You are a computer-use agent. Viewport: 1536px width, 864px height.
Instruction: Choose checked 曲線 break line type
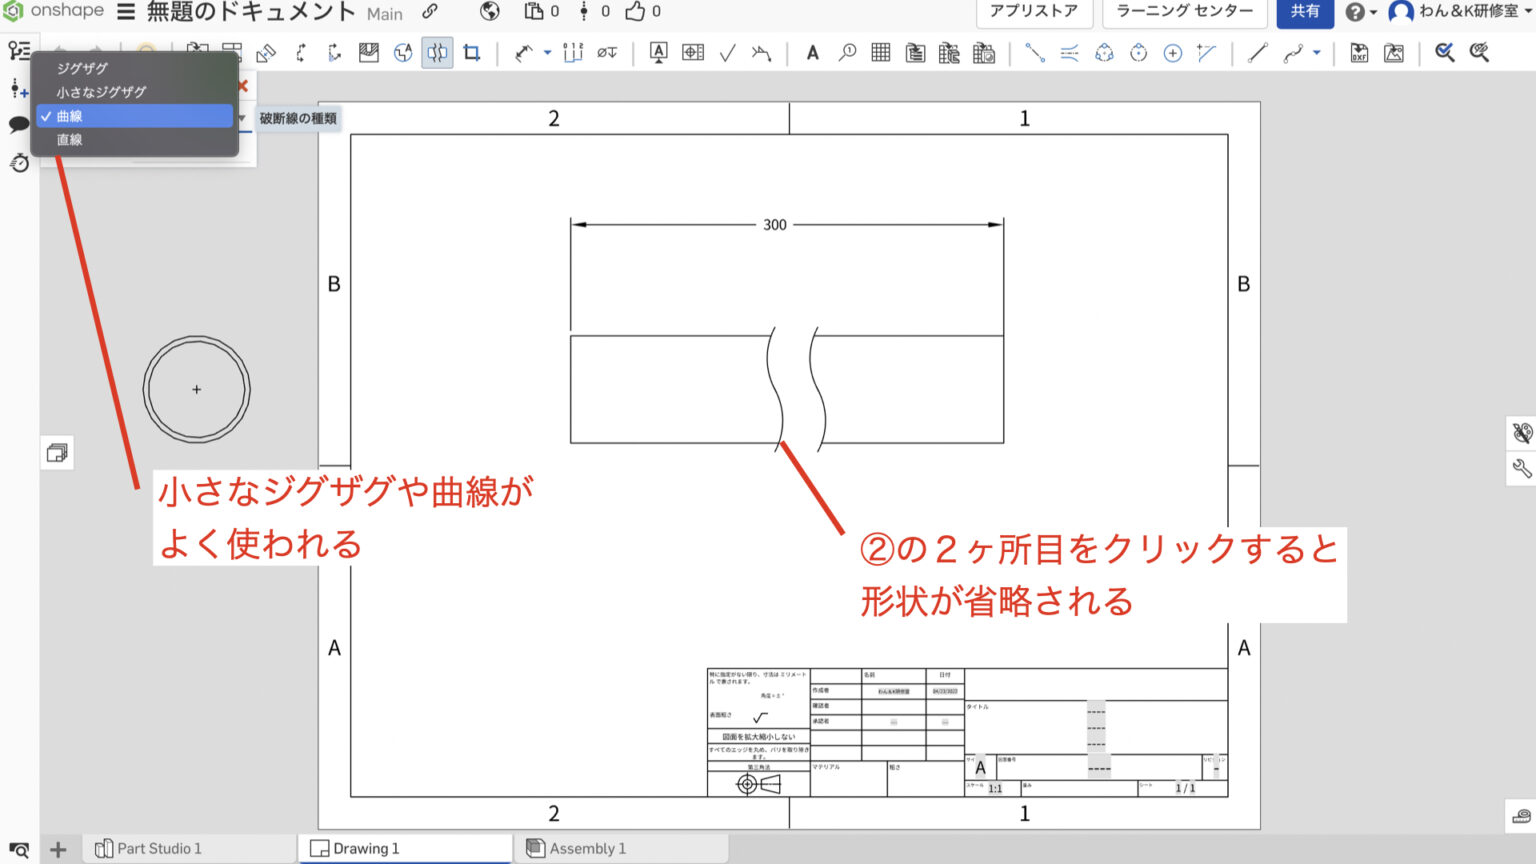(x=135, y=116)
